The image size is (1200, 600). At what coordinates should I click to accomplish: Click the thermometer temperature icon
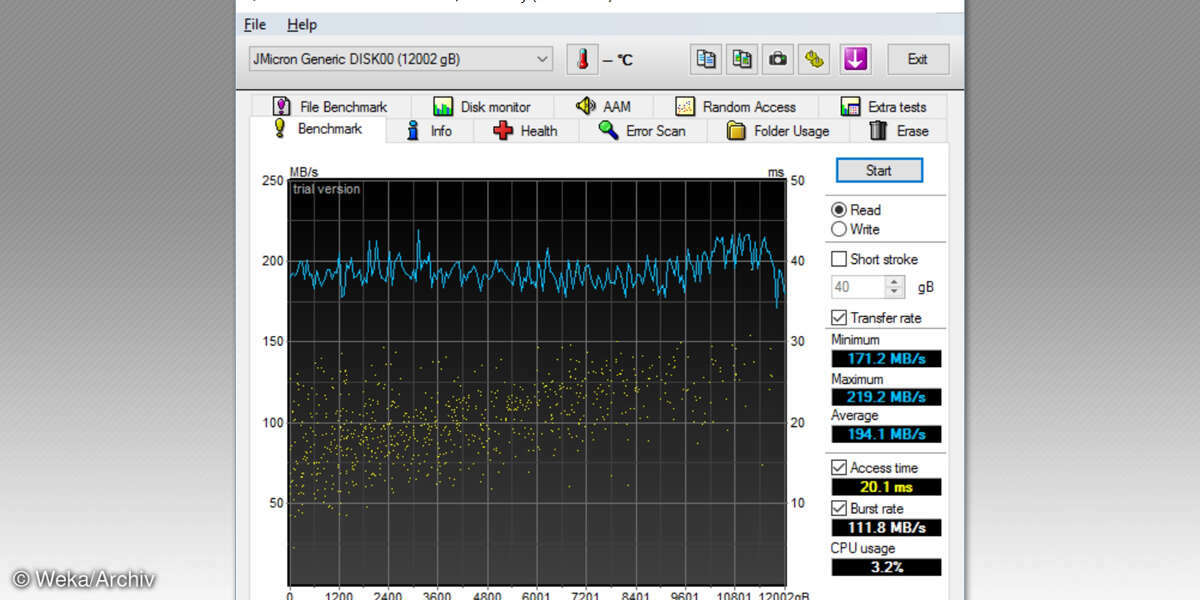pos(581,60)
